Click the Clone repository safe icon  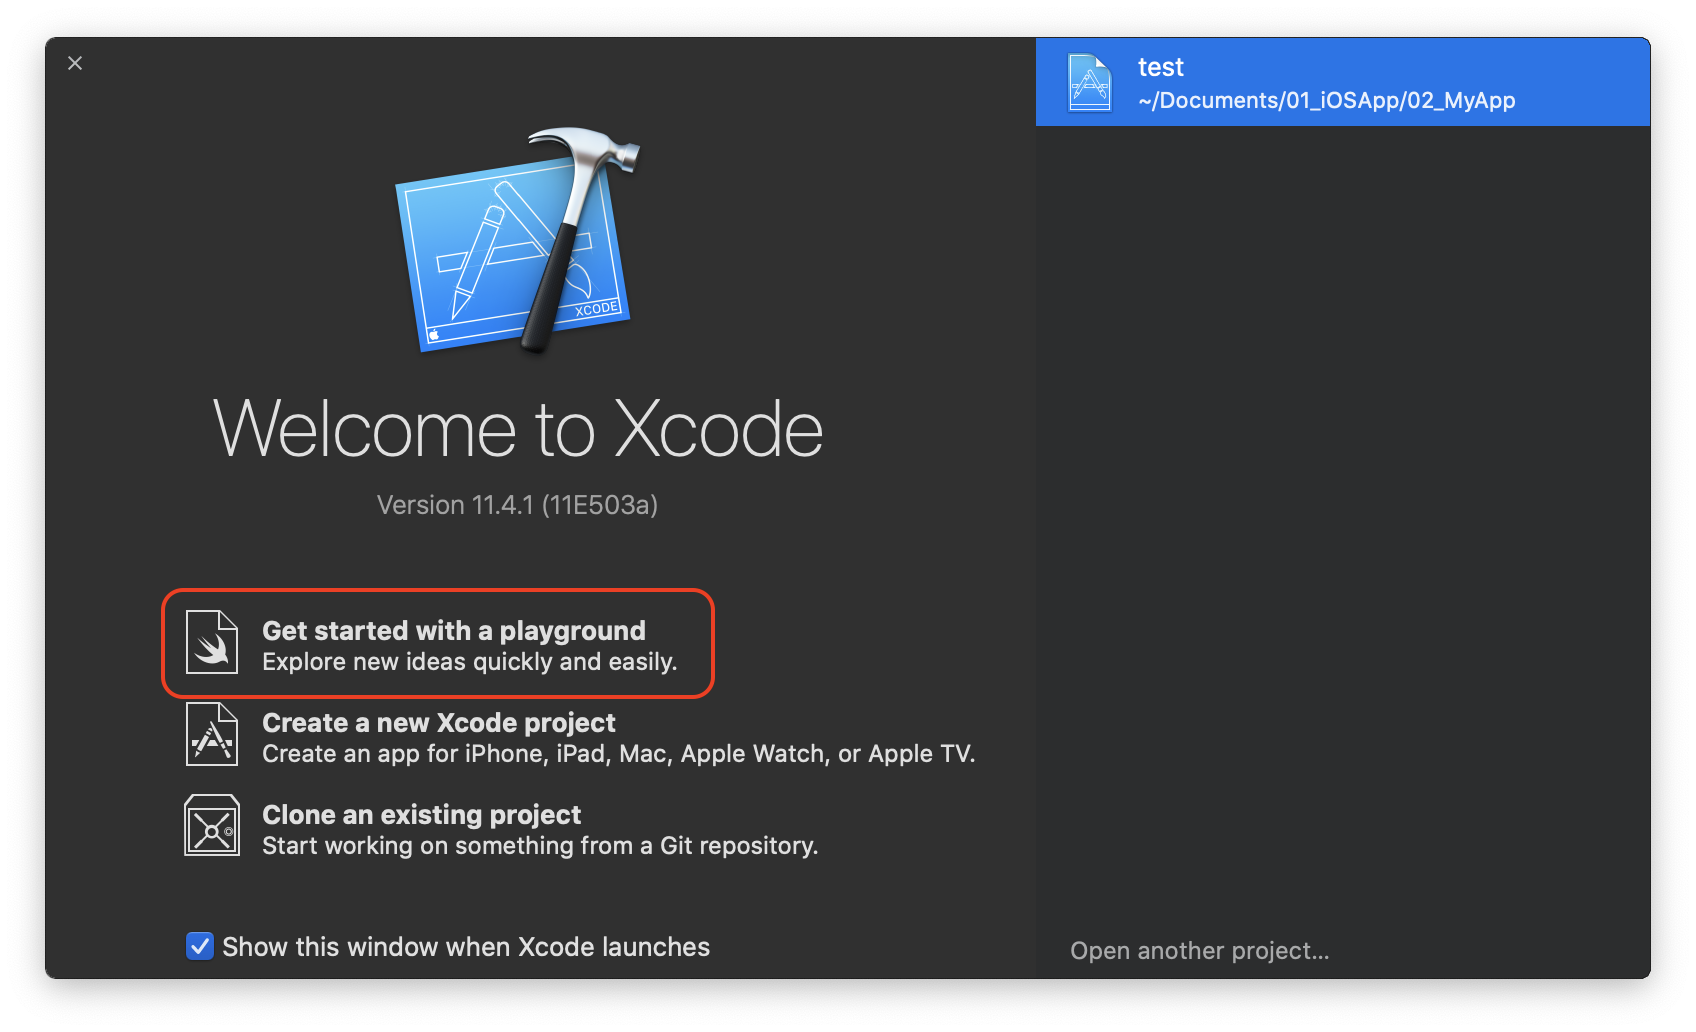click(212, 825)
